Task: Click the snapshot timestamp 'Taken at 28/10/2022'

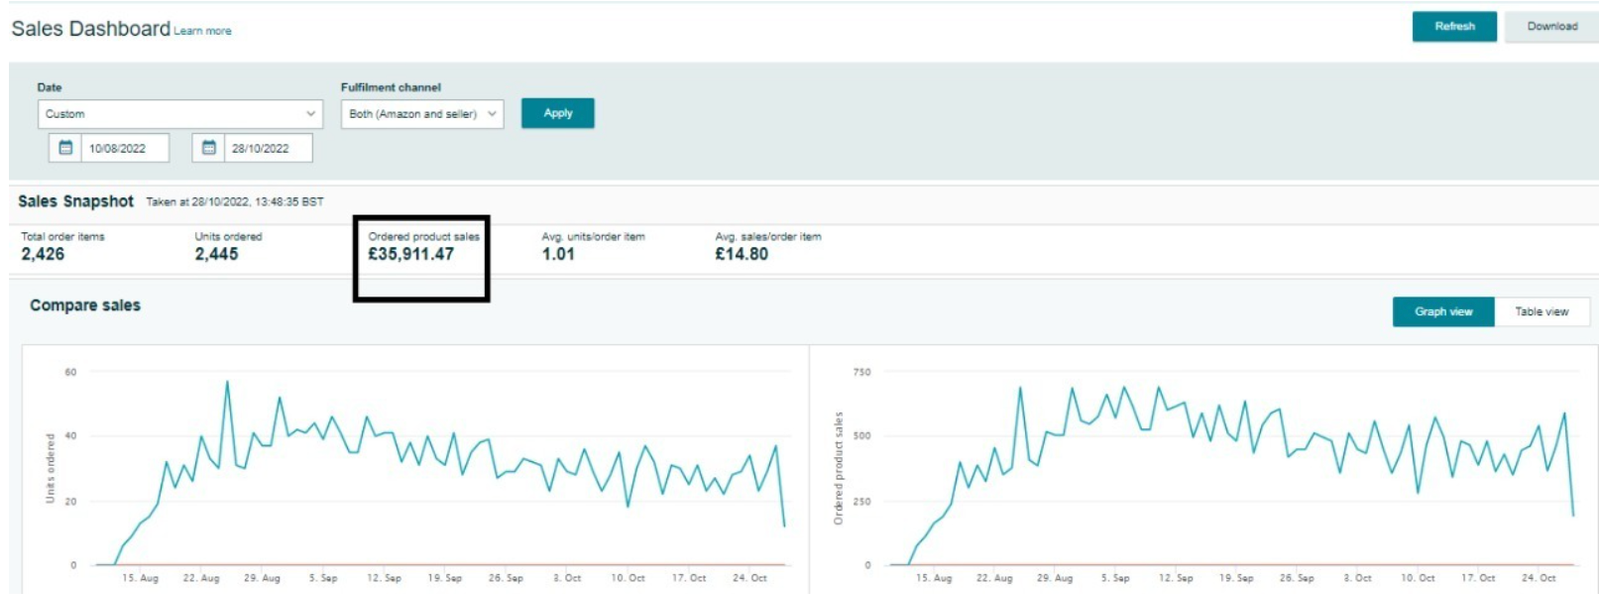Action: pos(235,202)
